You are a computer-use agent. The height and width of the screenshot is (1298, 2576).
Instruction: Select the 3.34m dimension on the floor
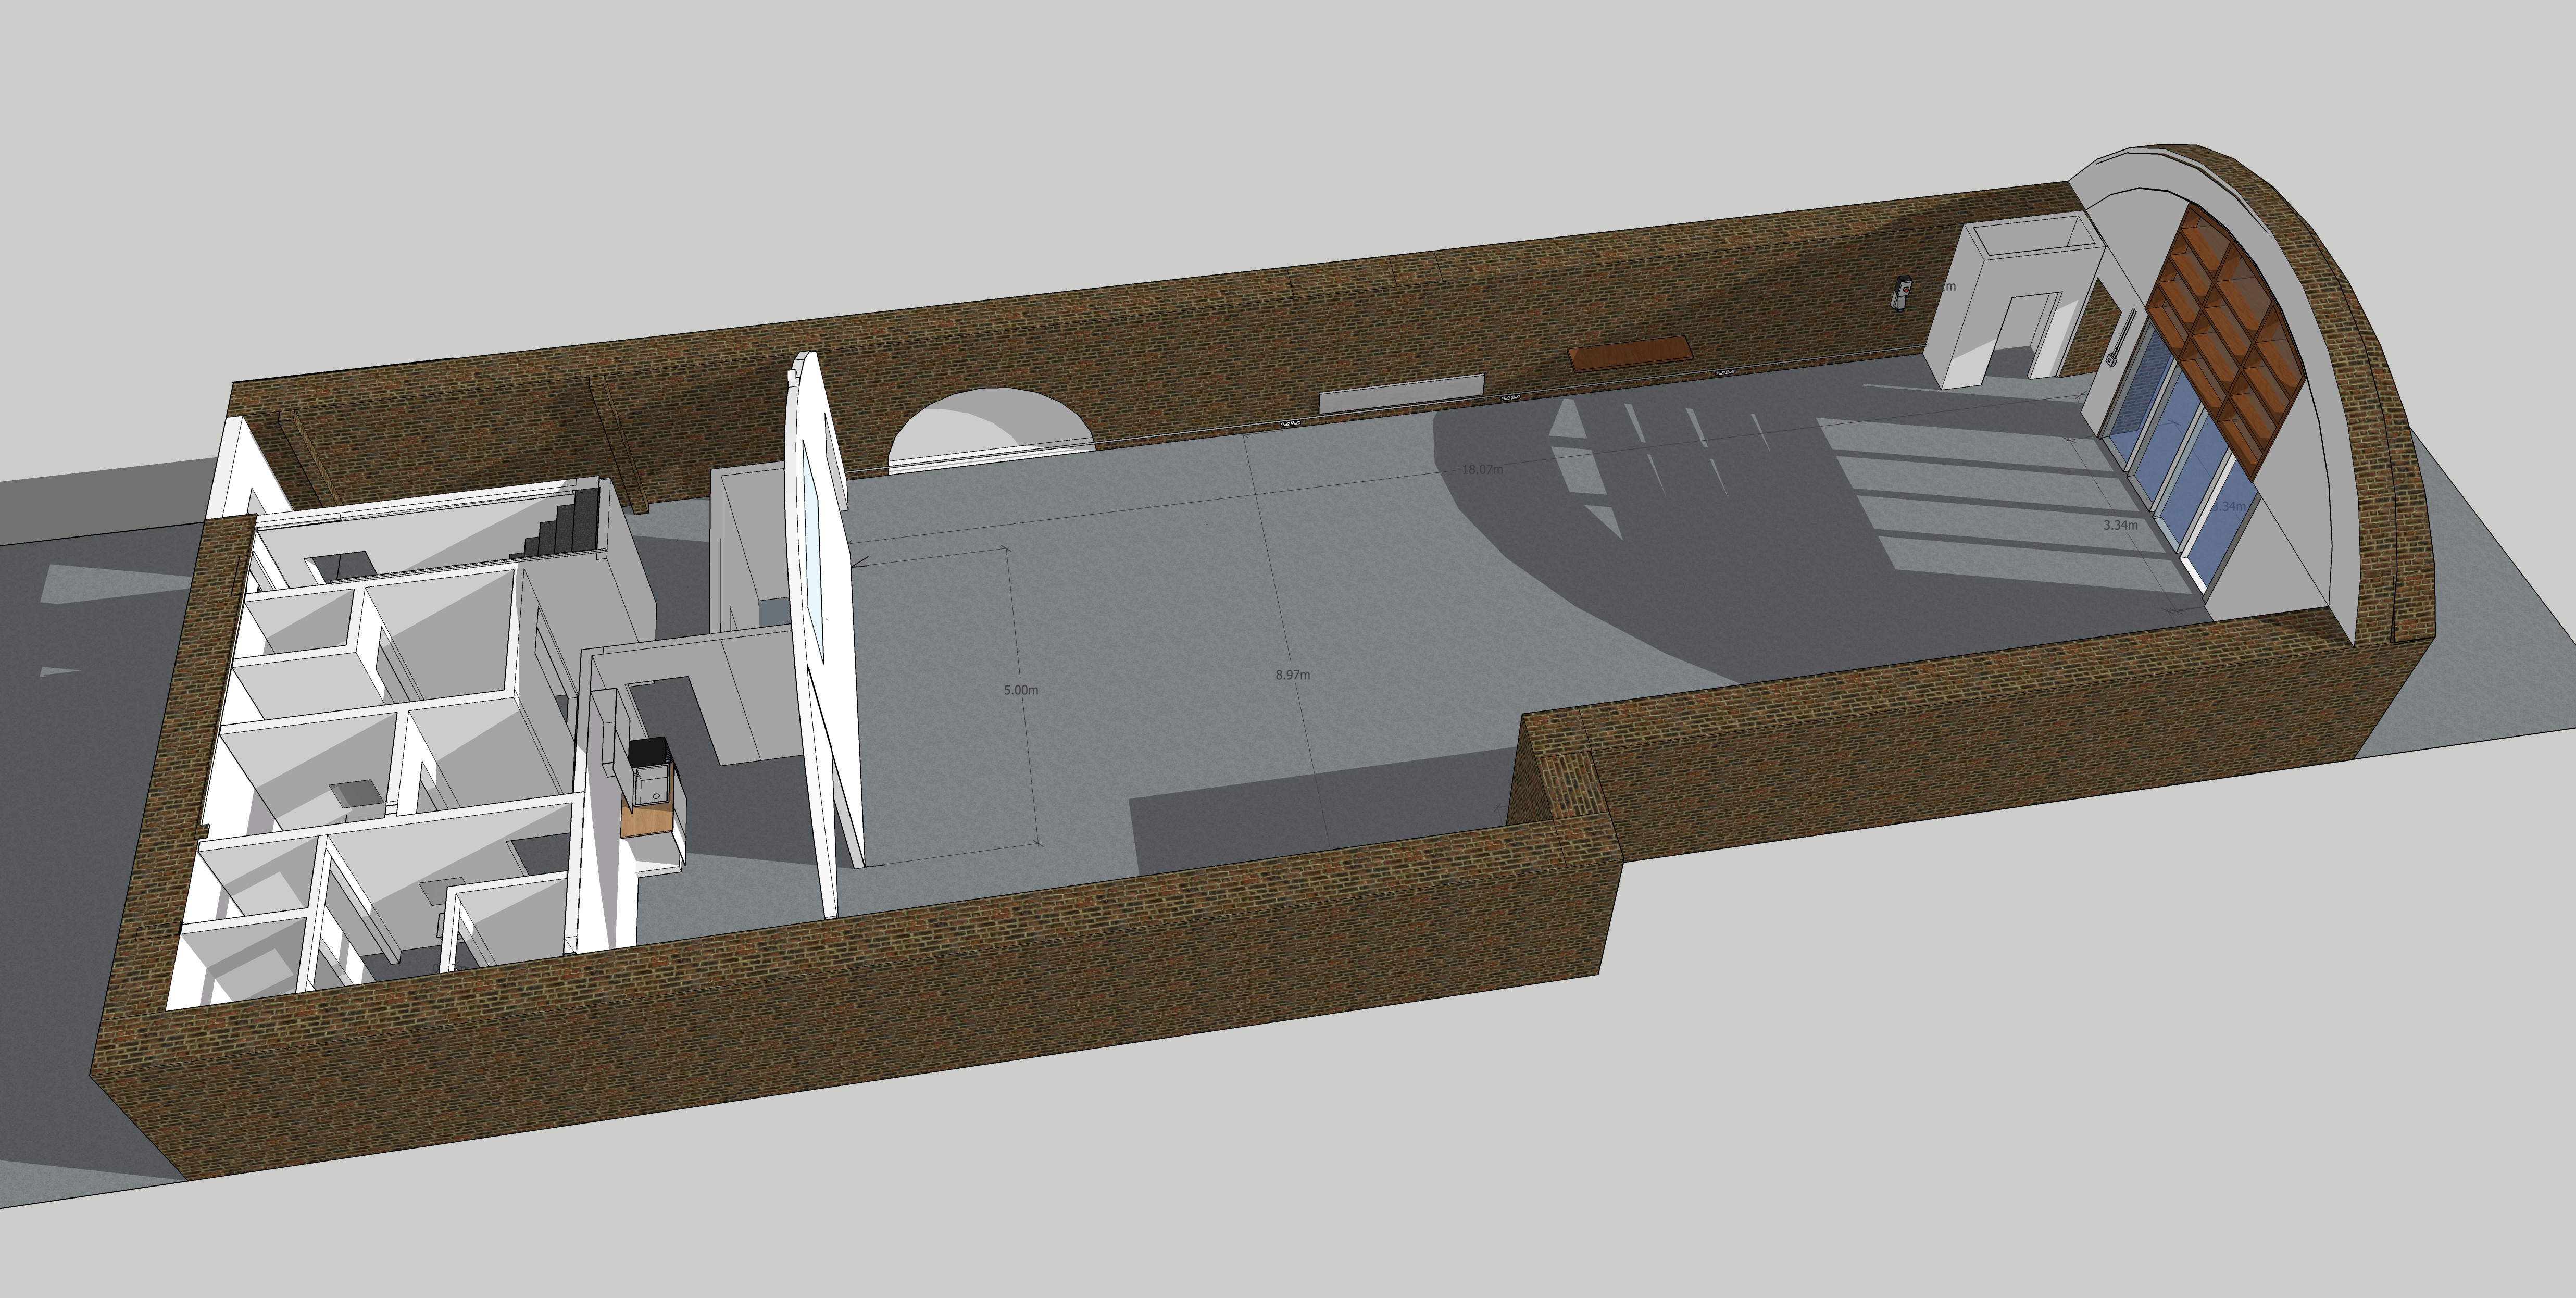point(2120,525)
